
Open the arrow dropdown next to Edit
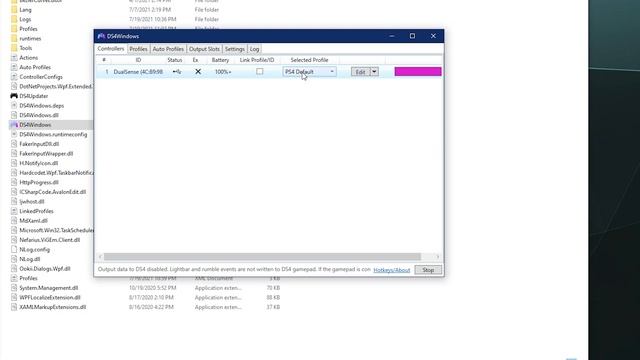click(x=374, y=72)
